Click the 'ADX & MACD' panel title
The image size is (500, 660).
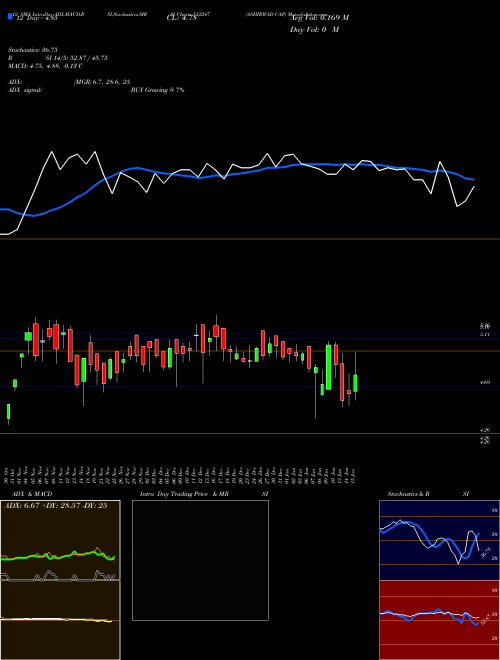32,494
